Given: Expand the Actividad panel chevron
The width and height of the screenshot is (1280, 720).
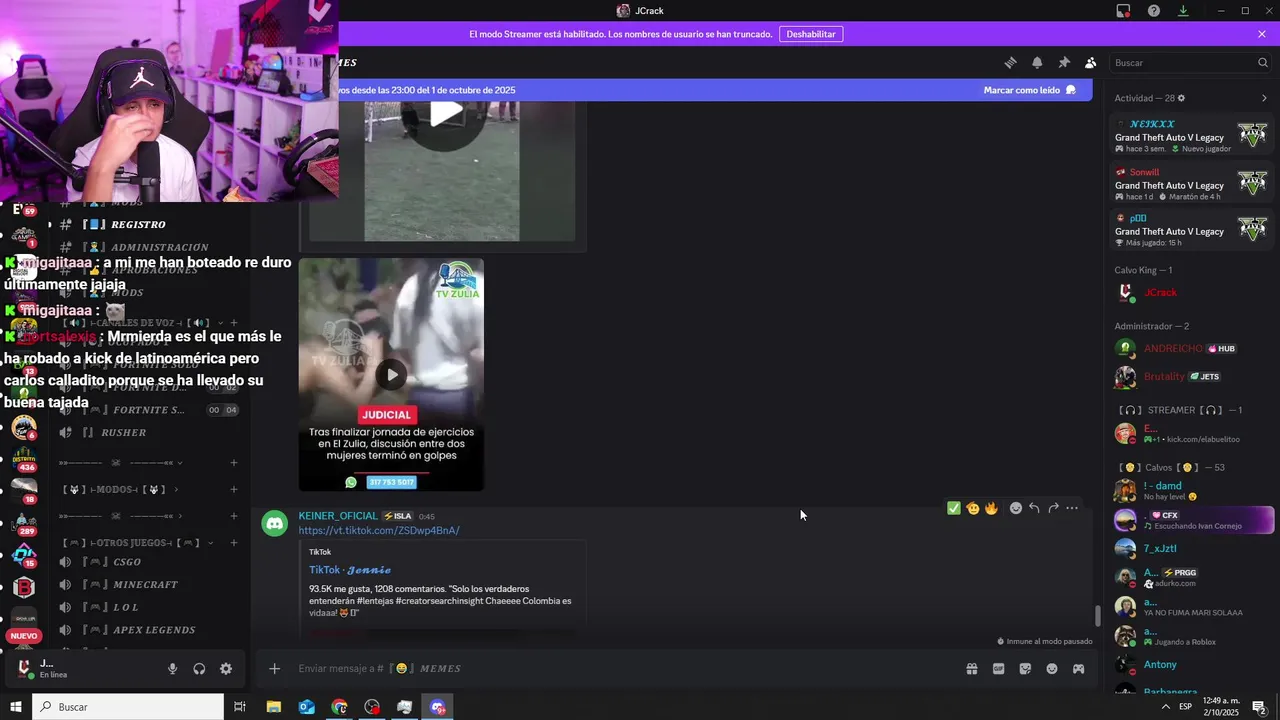Looking at the screenshot, I should click(x=1264, y=98).
